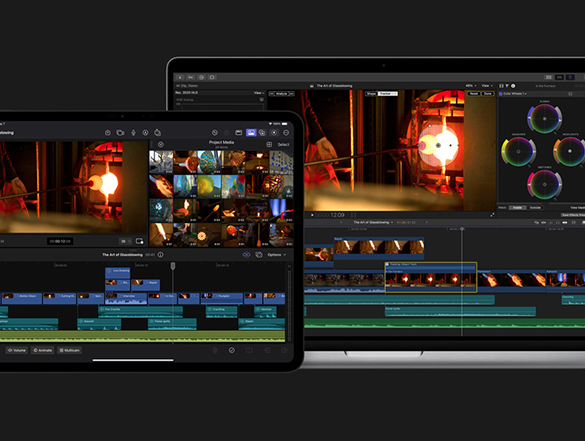Tap the camera record icon on iPad toolbar
The image size is (585, 441).
tap(120, 133)
